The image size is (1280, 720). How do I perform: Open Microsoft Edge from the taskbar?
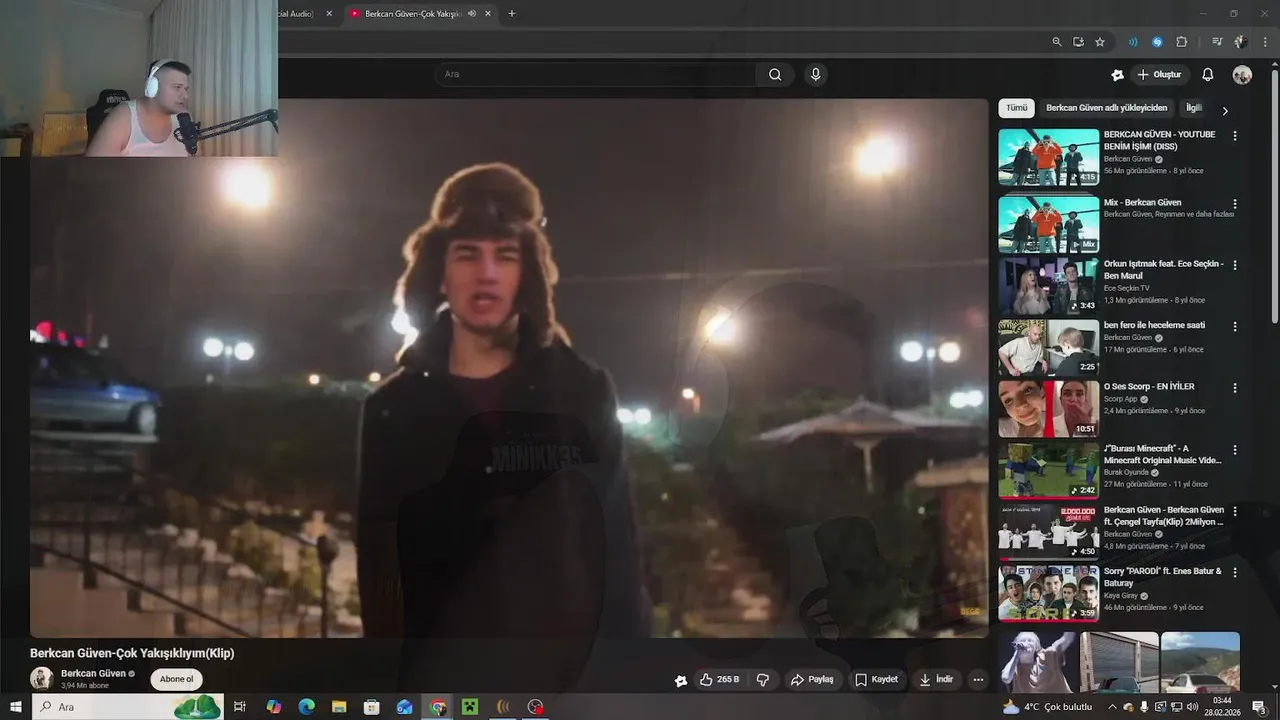307,707
